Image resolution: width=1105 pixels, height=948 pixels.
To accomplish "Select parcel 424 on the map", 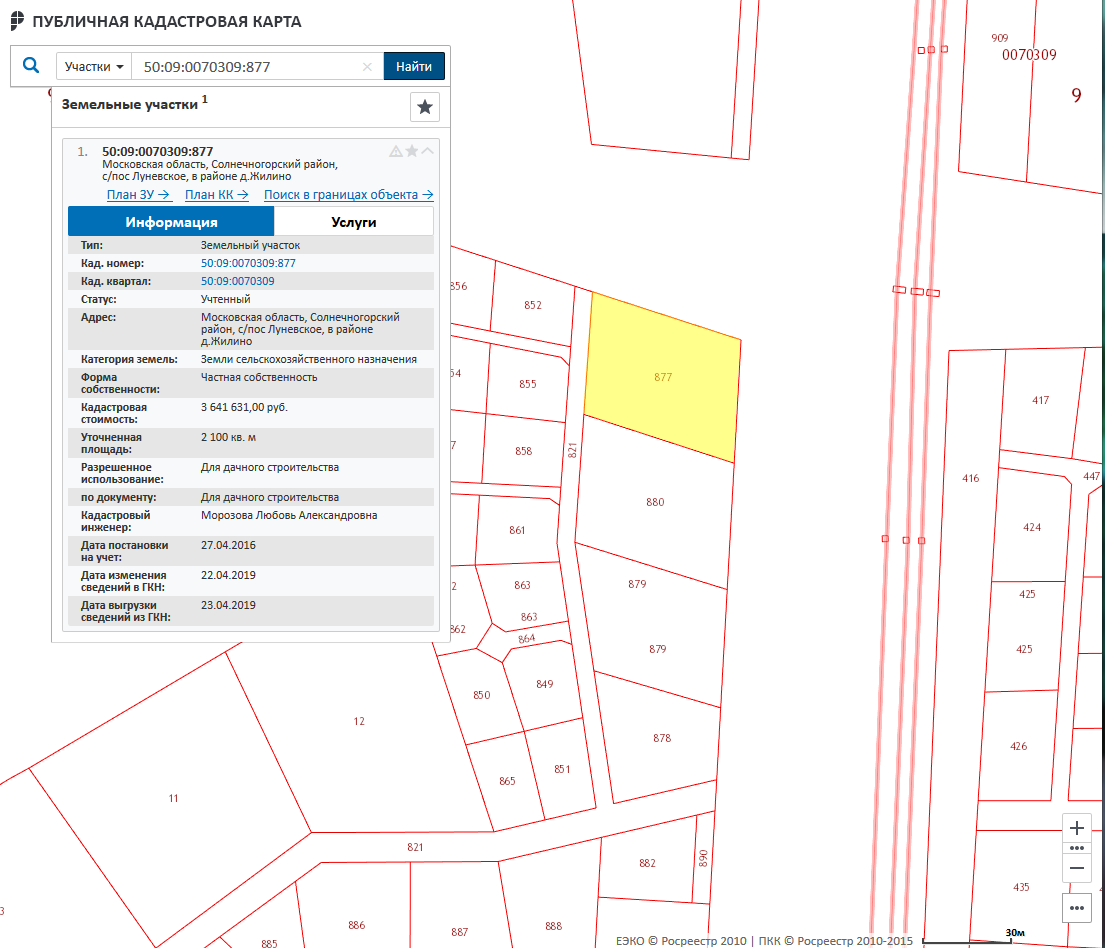I will [x=1032, y=527].
